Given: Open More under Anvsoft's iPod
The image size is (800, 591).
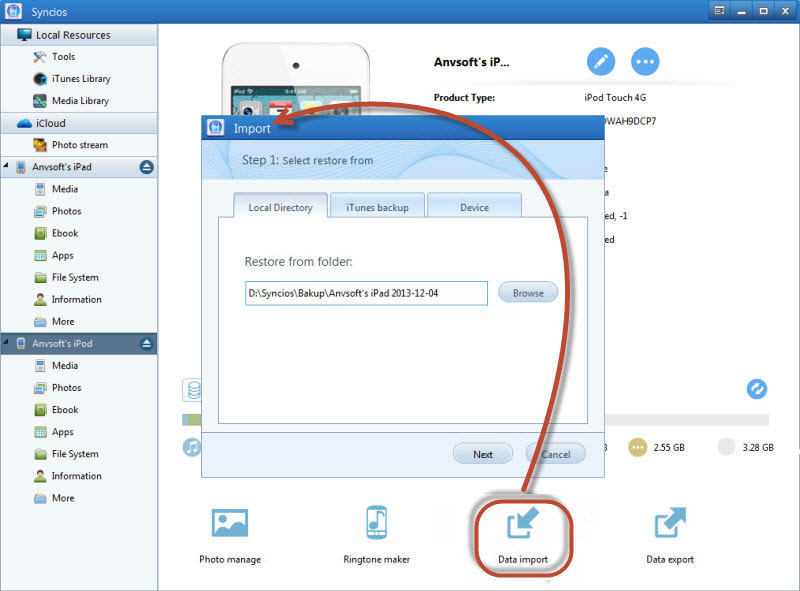Looking at the screenshot, I should pos(54,498).
